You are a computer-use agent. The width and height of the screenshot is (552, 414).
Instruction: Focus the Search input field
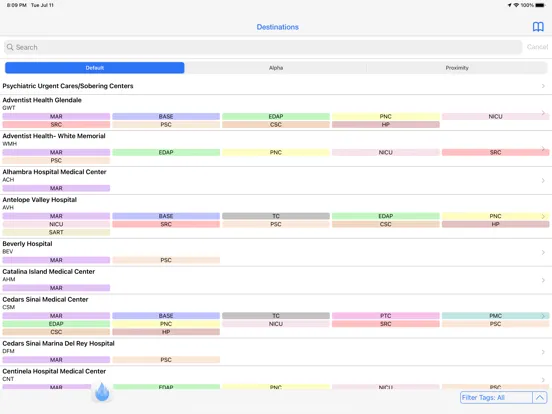click(263, 47)
